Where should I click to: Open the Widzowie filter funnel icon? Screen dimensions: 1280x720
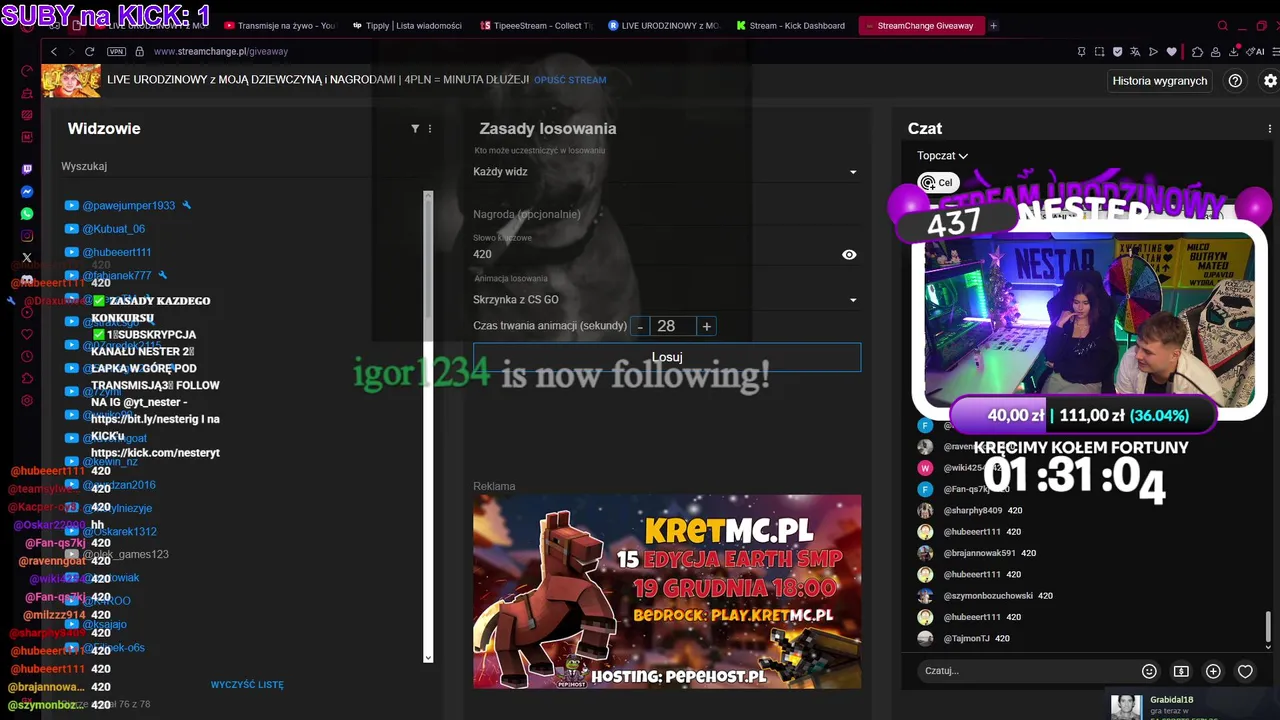(415, 129)
